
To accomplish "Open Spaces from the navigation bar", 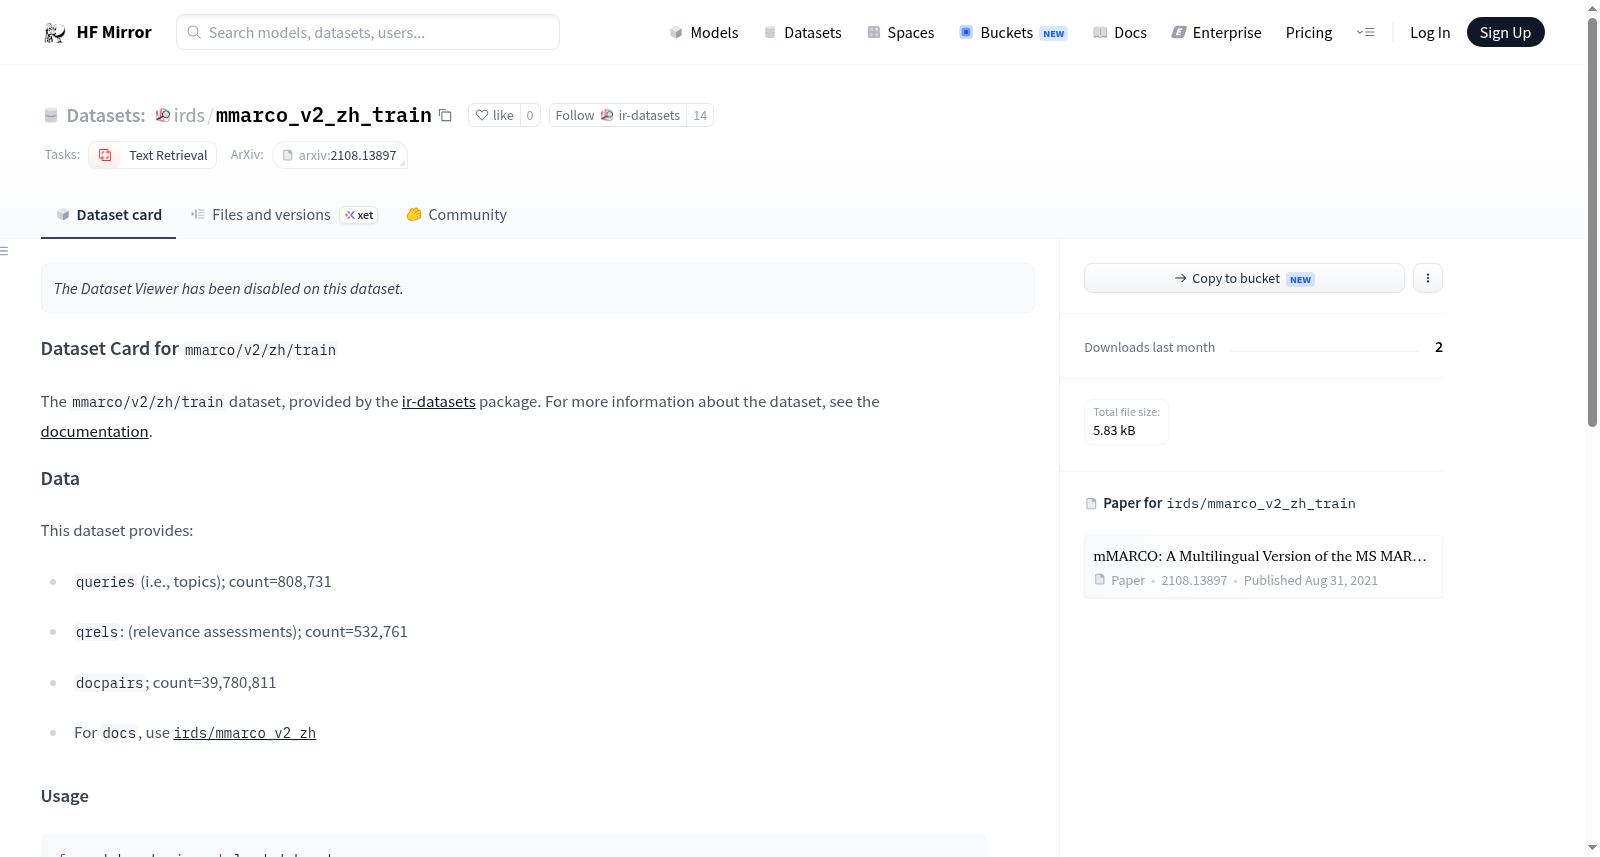I will [901, 33].
